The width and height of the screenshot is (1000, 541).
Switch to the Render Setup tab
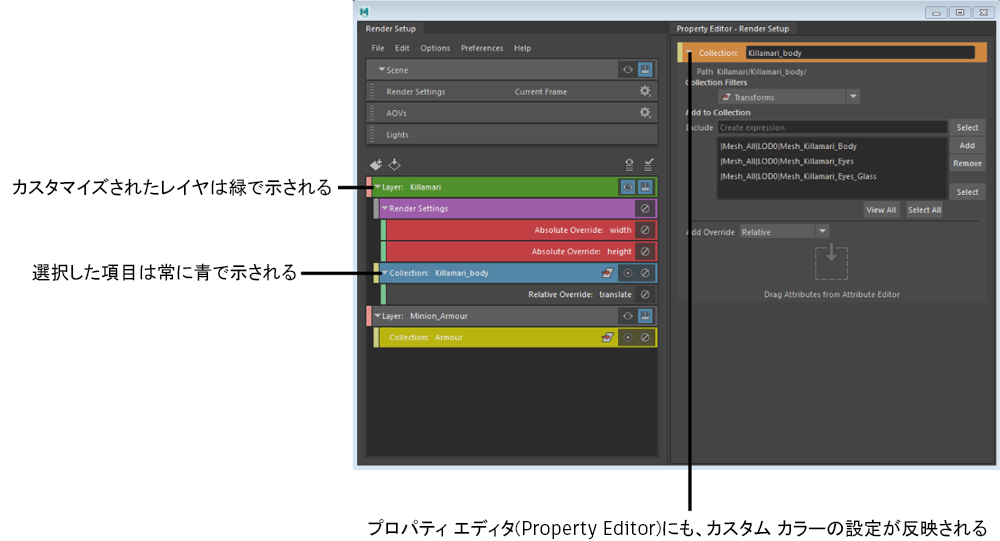click(x=390, y=29)
